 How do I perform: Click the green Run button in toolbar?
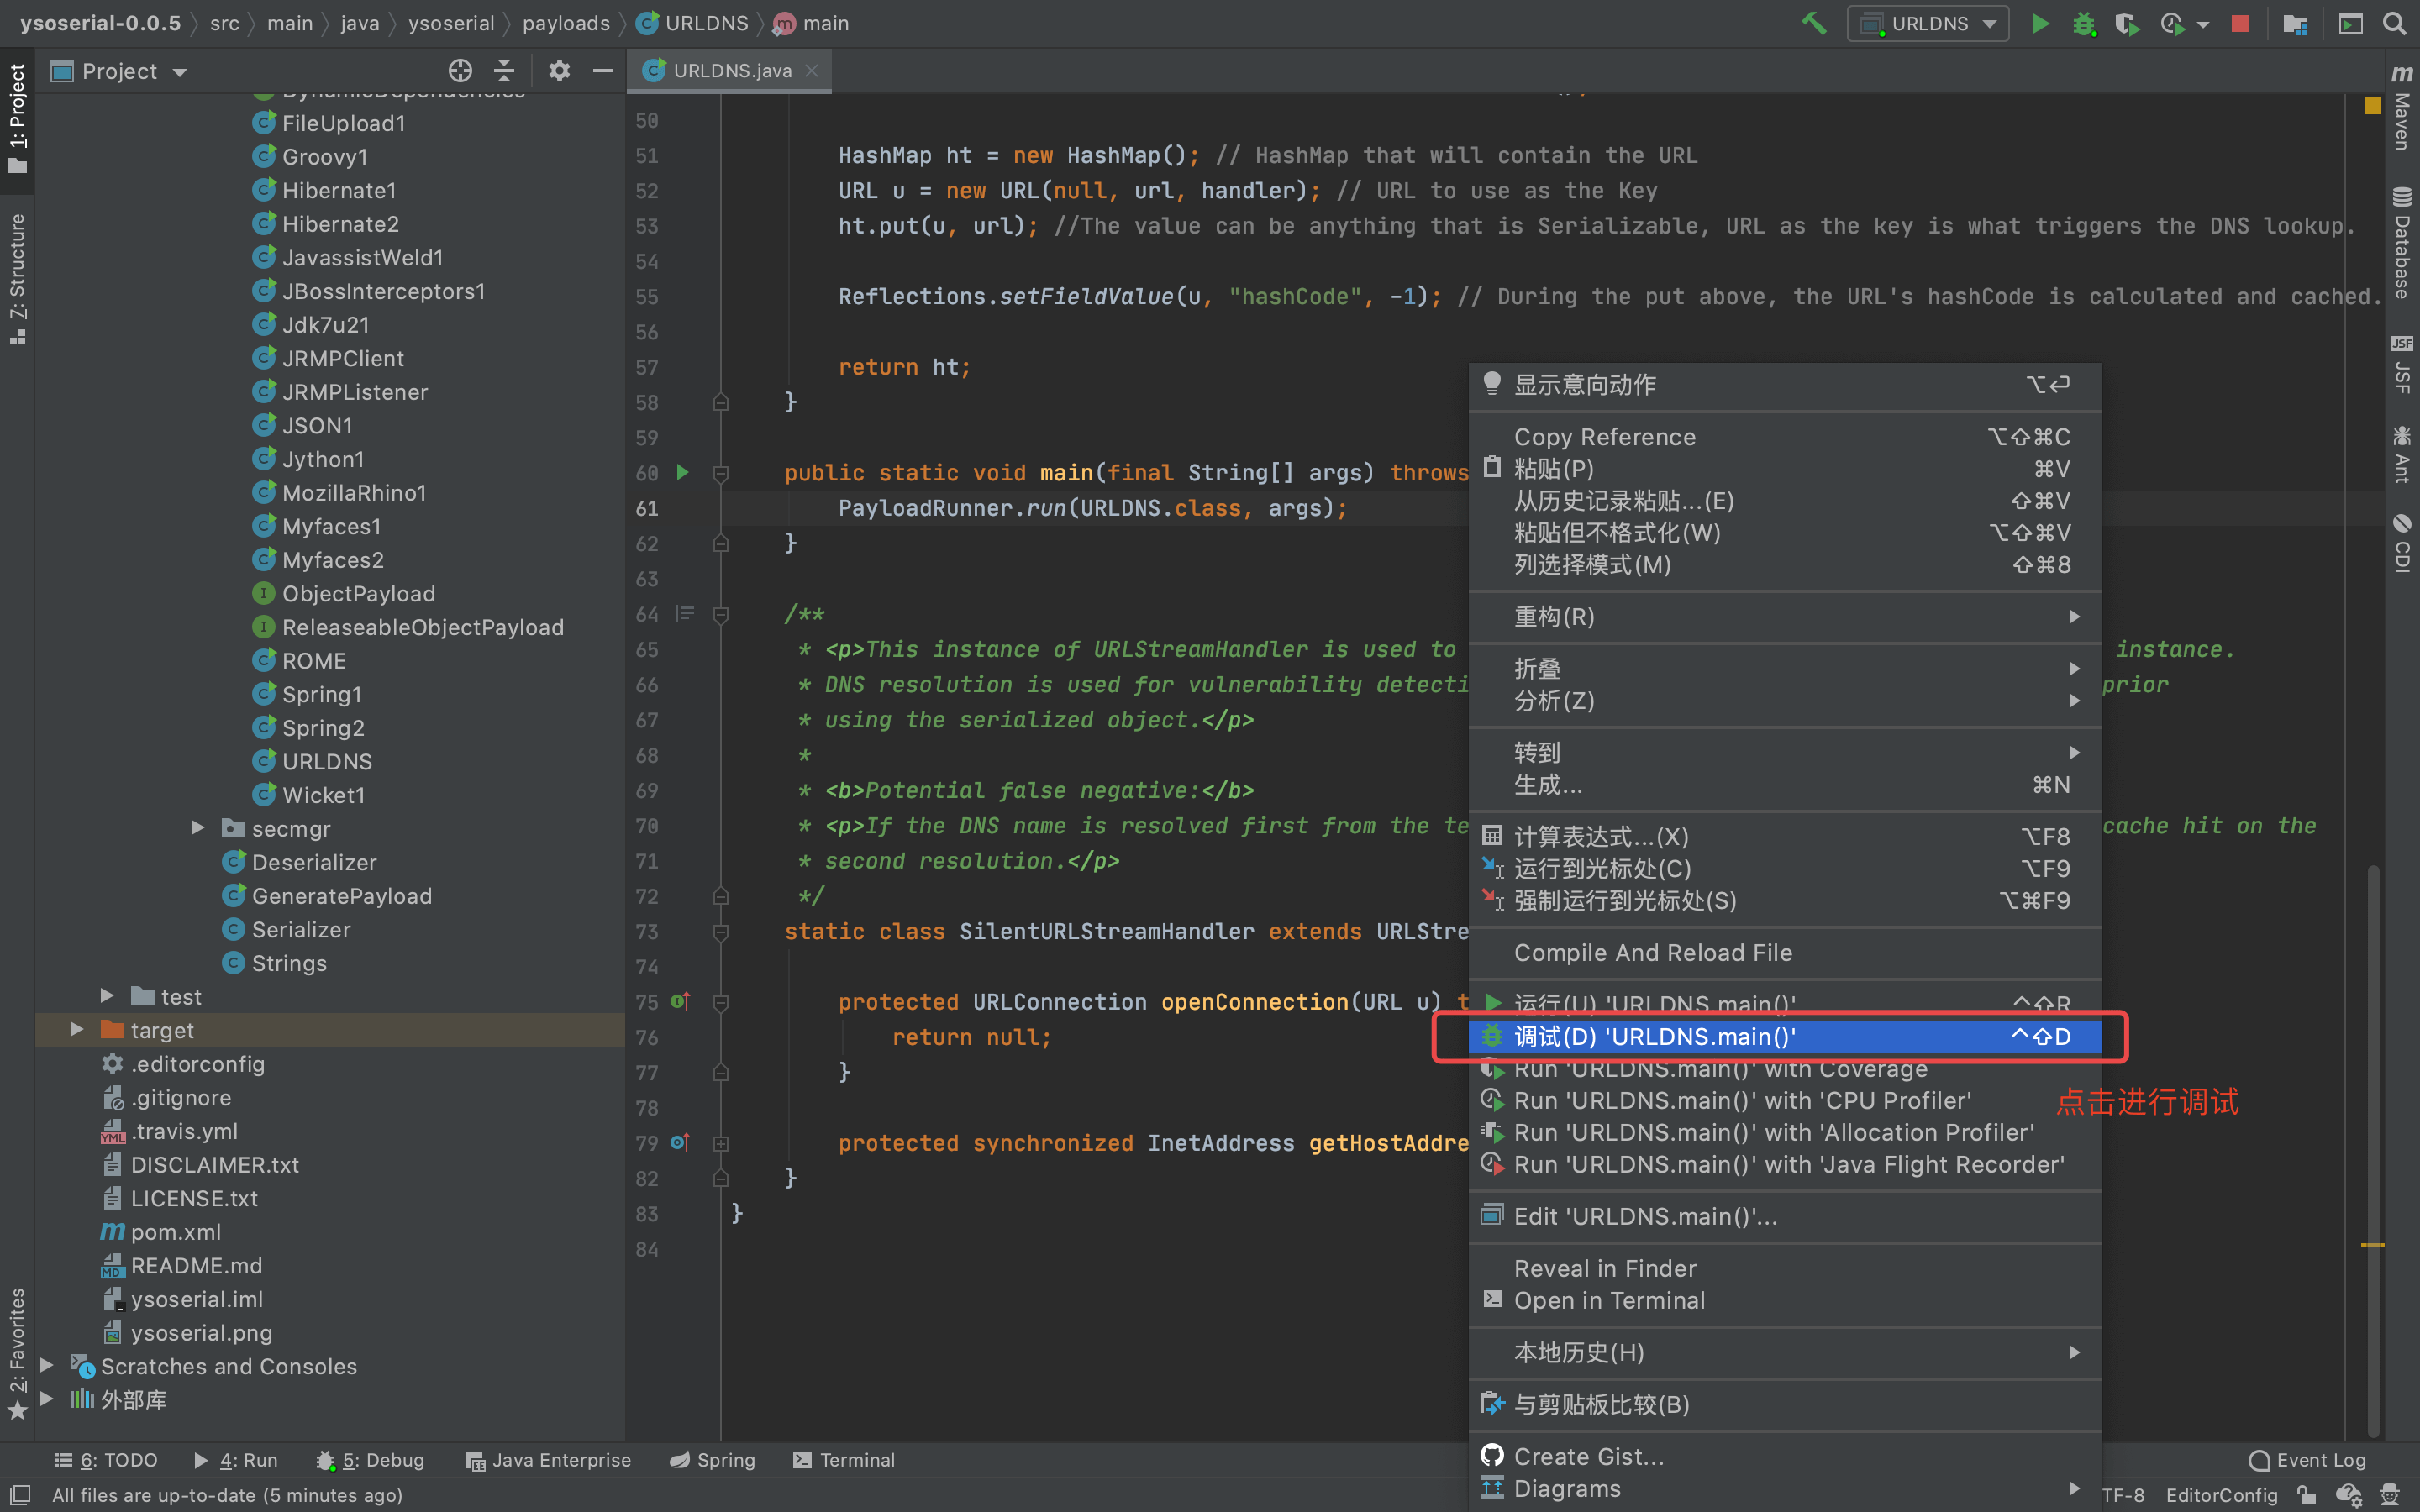click(x=2040, y=23)
